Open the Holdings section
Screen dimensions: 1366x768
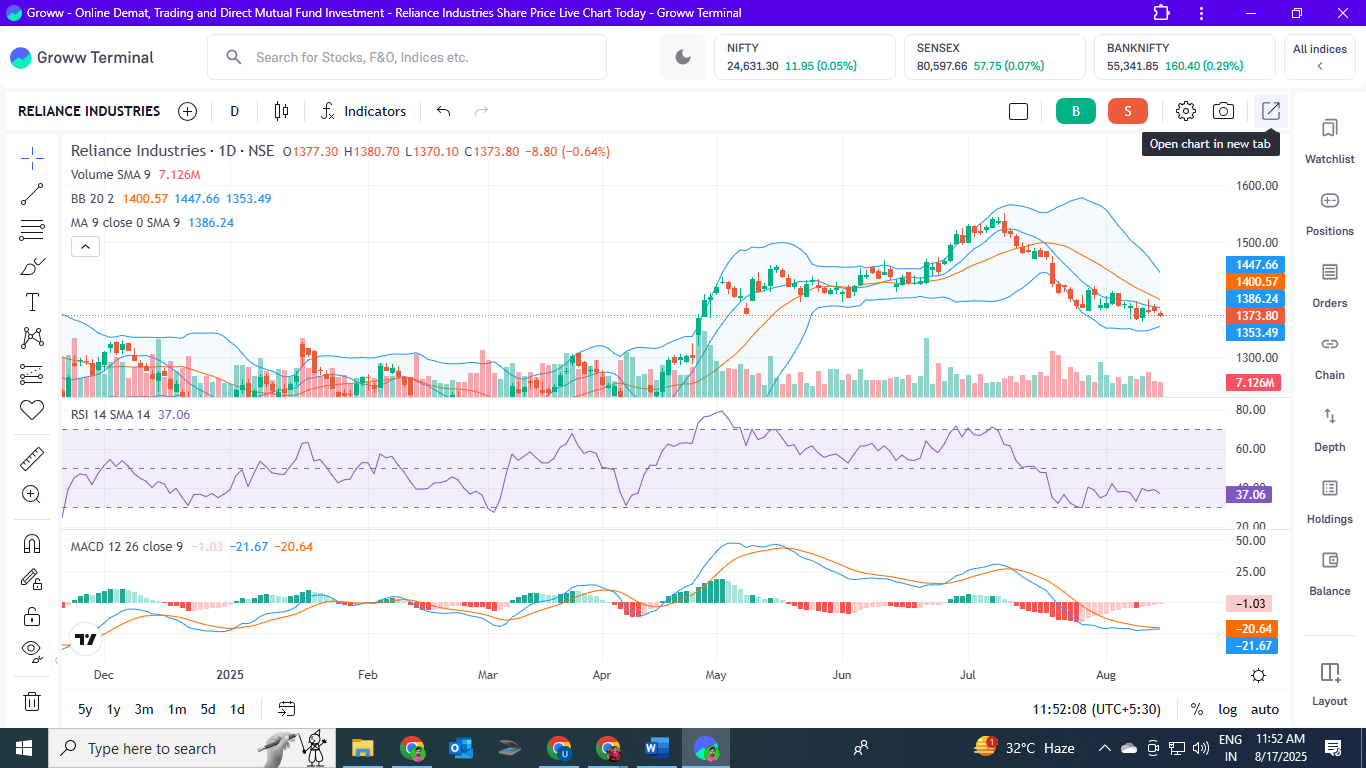[x=1329, y=503]
